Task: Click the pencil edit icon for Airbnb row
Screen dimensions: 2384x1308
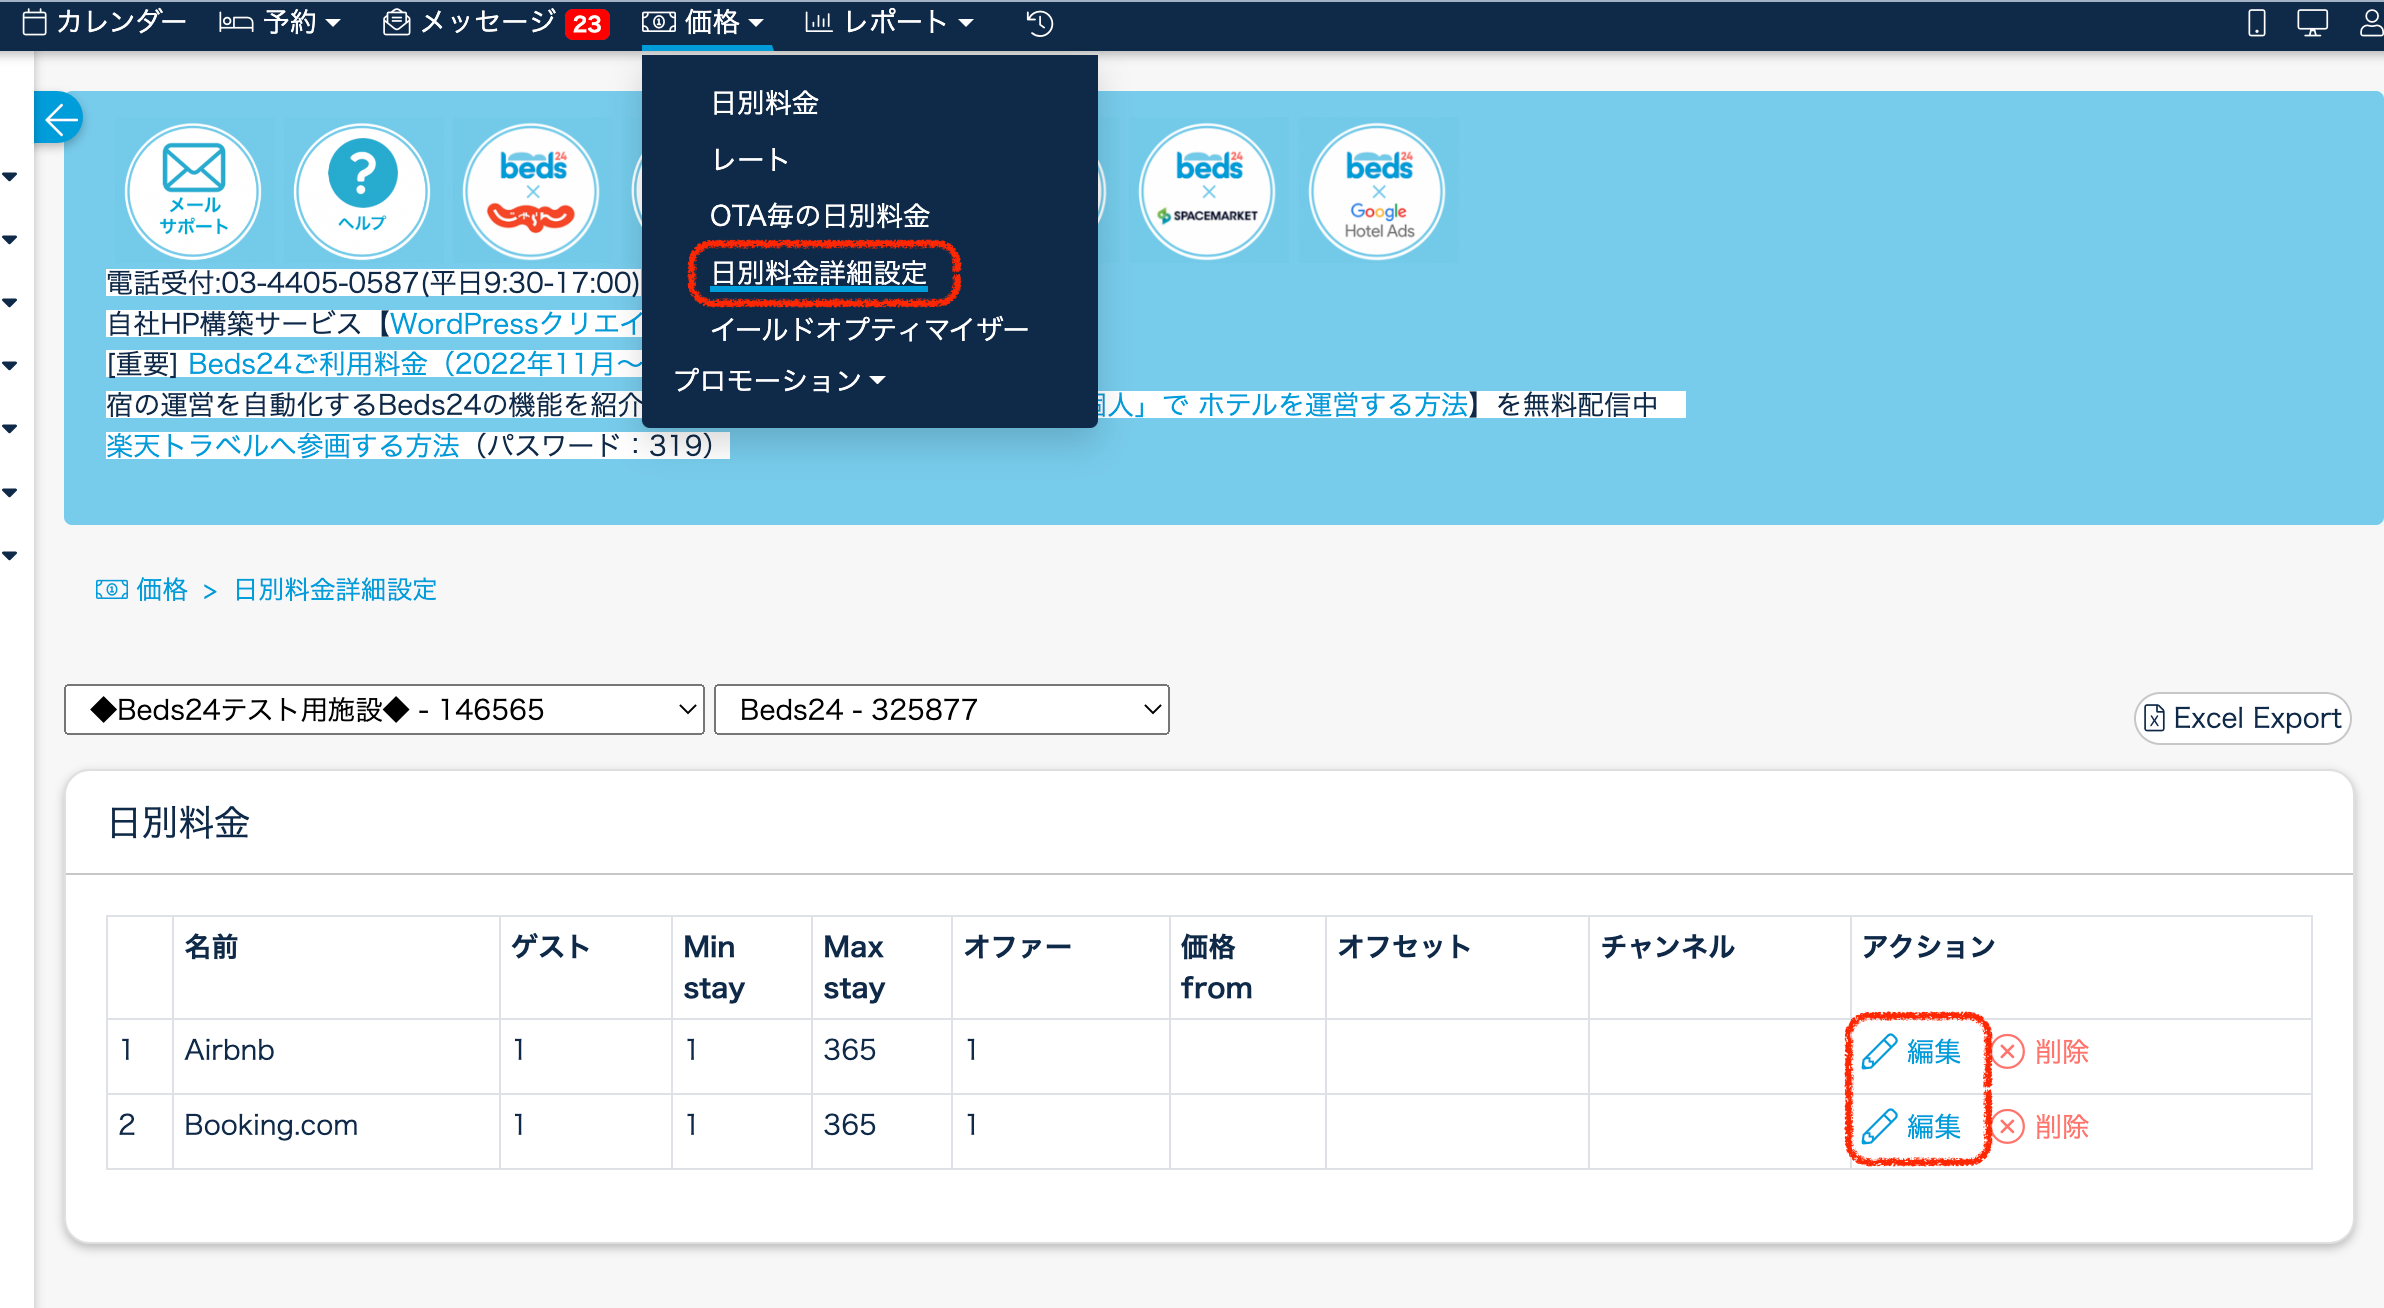Action: tap(1879, 1052)
